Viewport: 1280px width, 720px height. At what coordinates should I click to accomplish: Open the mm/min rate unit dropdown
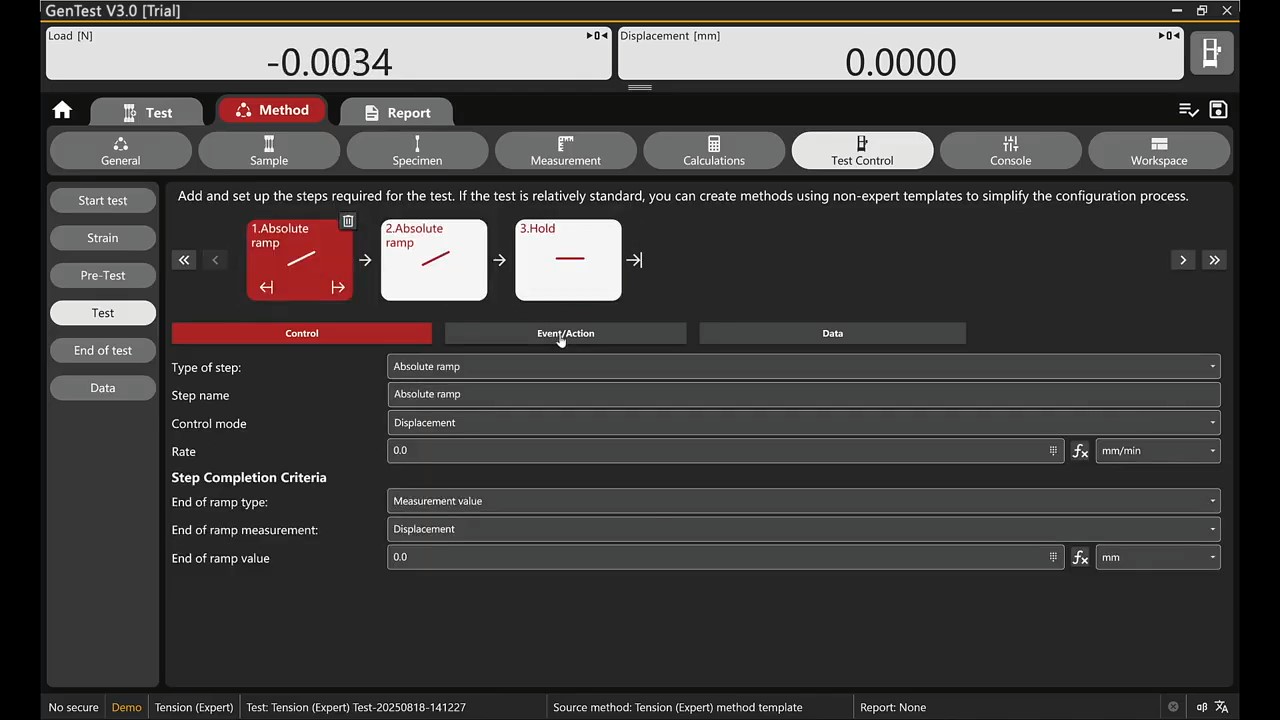1157,451
